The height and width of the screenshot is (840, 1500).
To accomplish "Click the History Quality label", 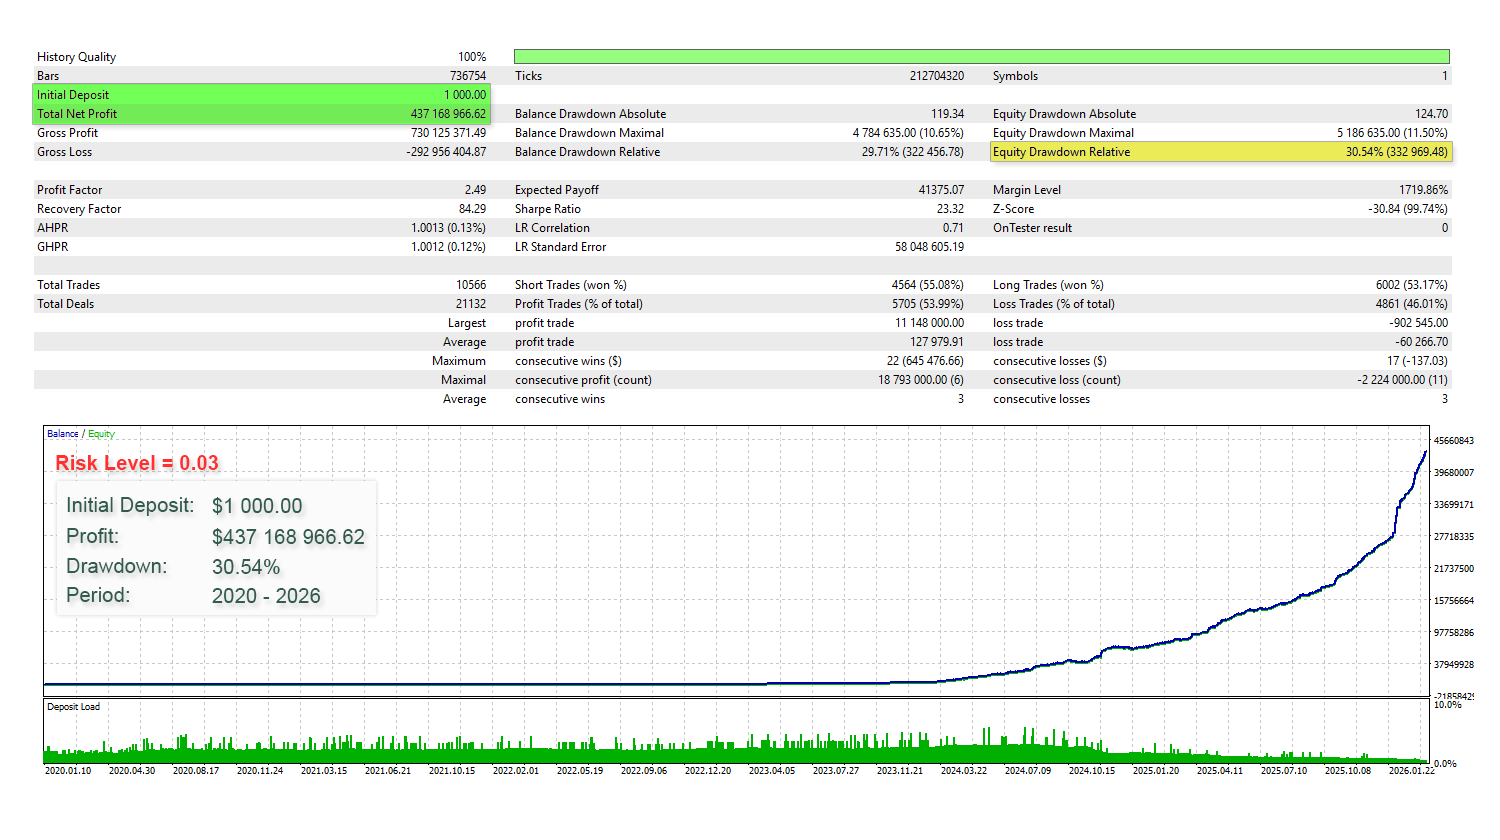I will click(x=76, y=57).
